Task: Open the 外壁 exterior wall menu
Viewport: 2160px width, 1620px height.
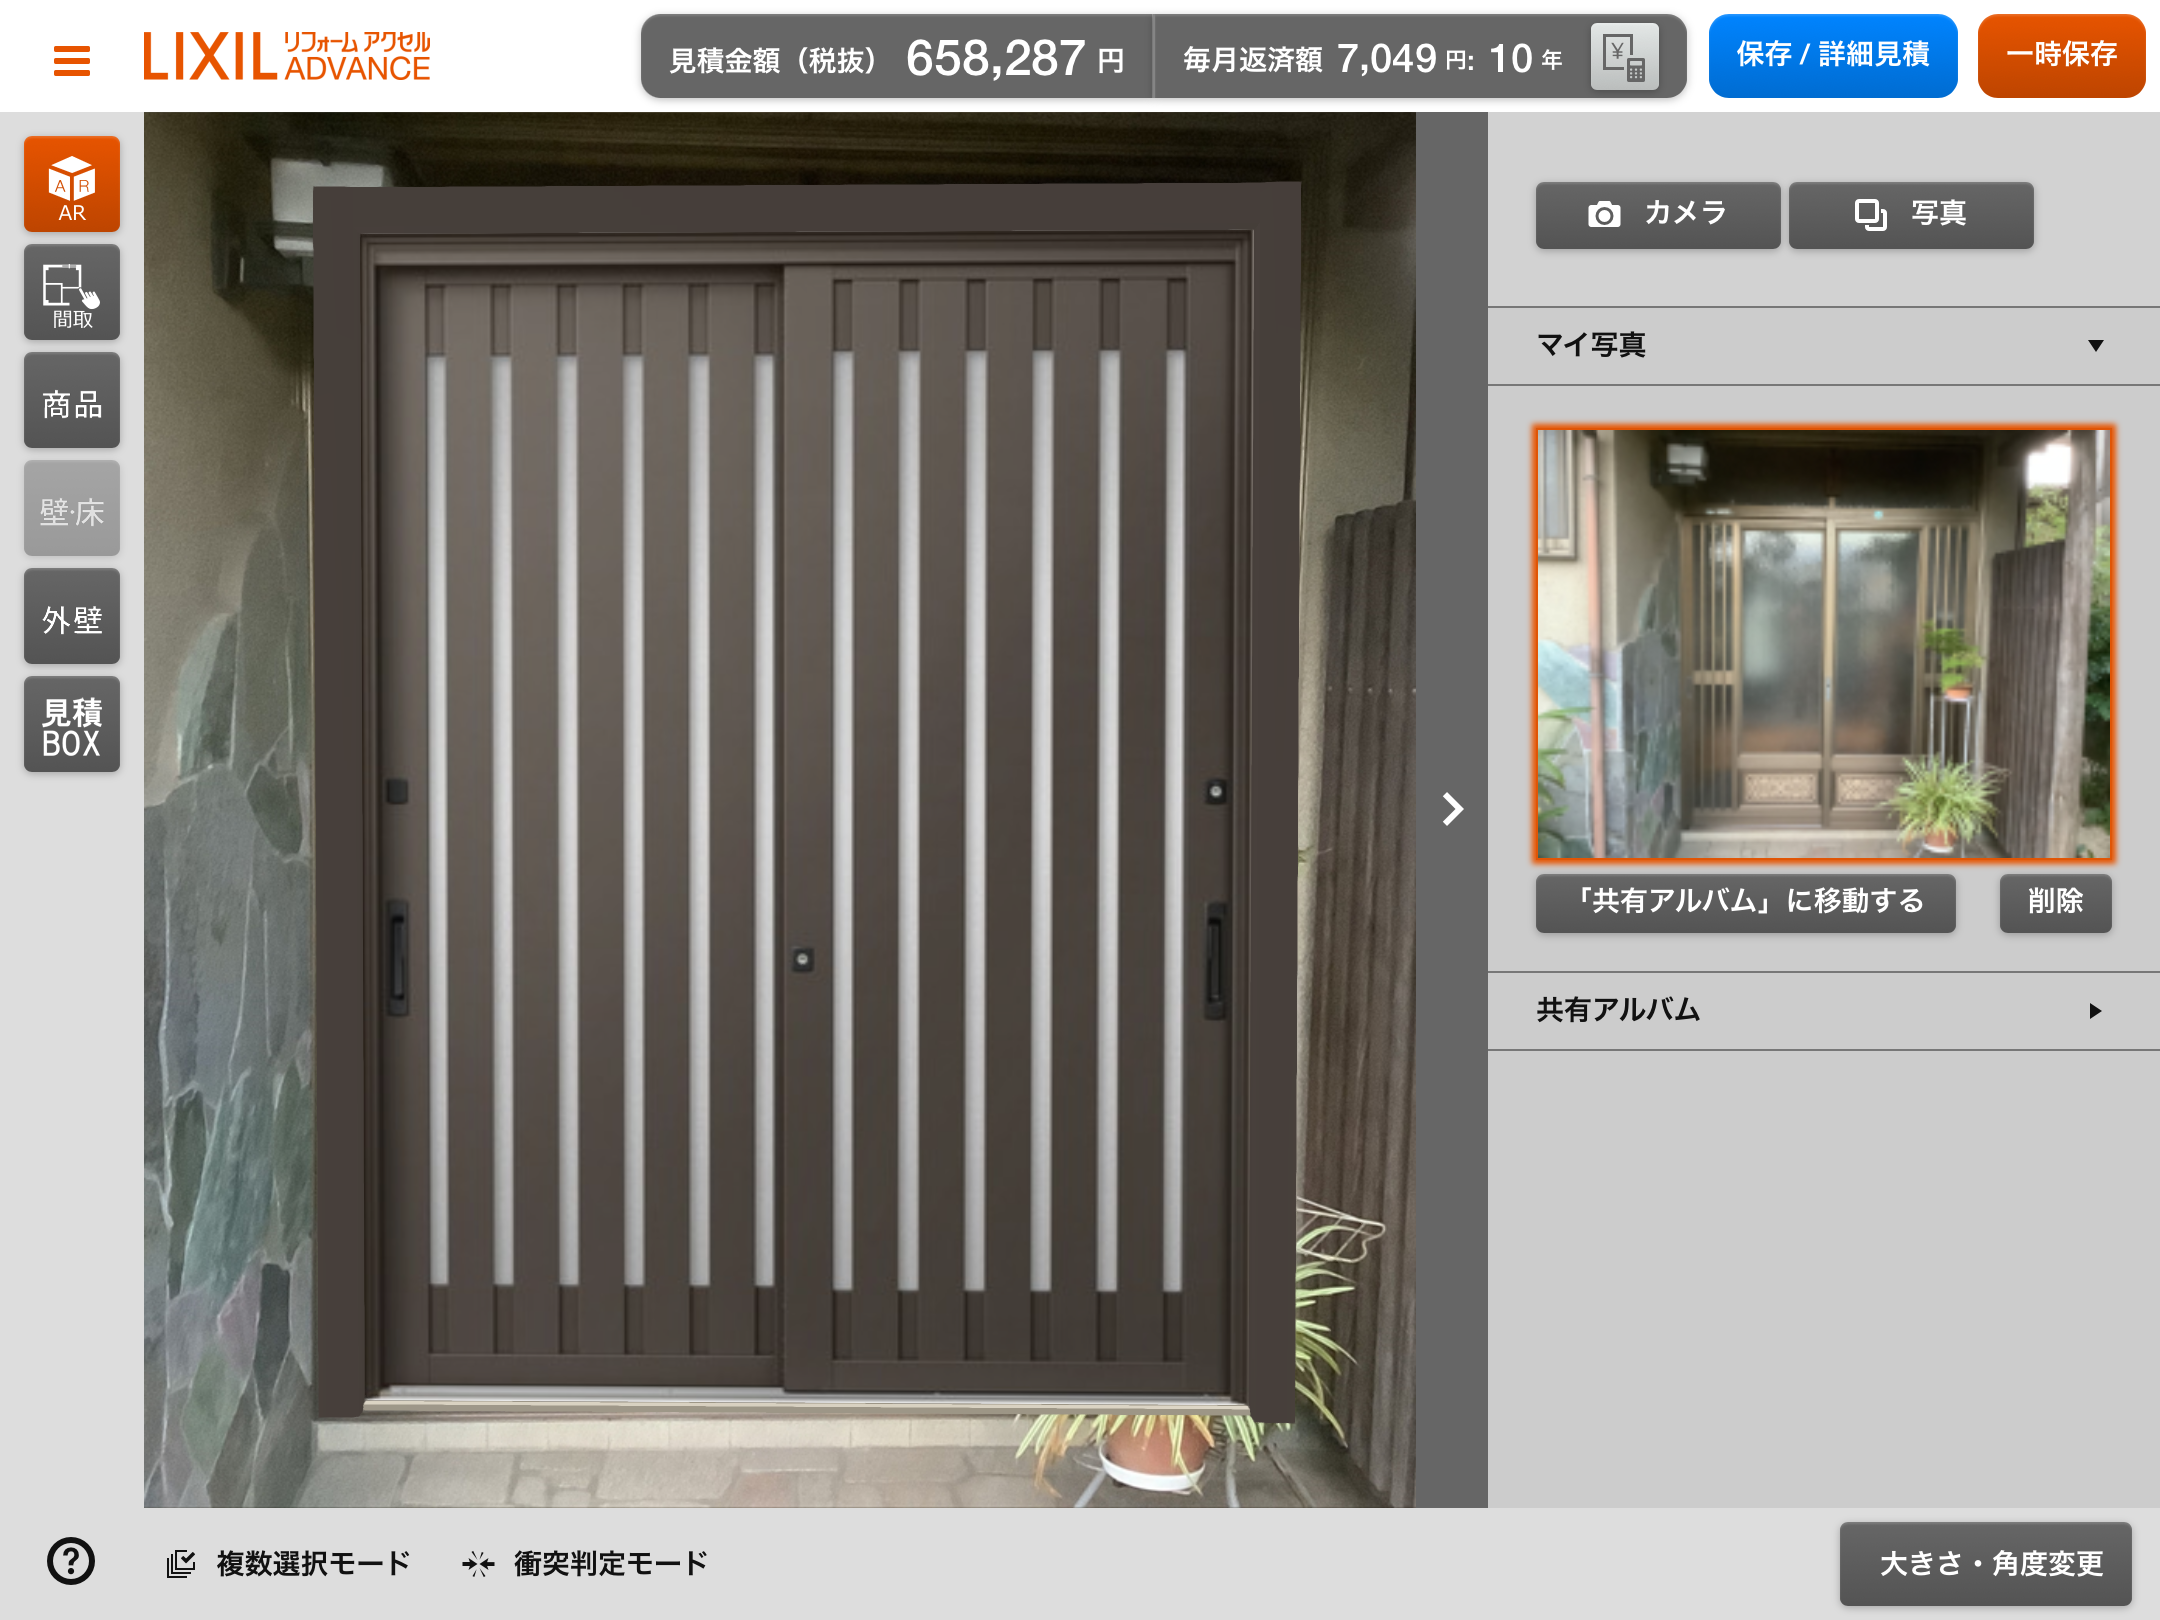Action: tap(72, 617)
